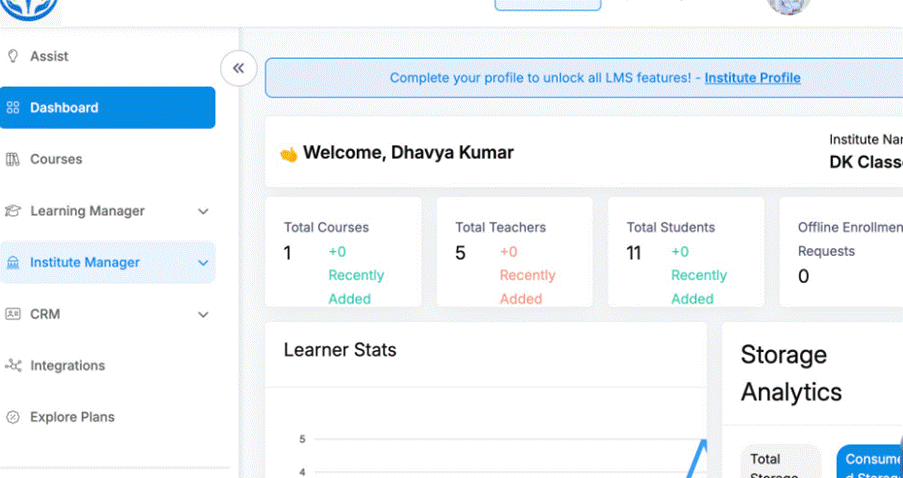Select the Integrations sidebar entry
This screenshot has height=478, width=903.
[x=67, y=366]
